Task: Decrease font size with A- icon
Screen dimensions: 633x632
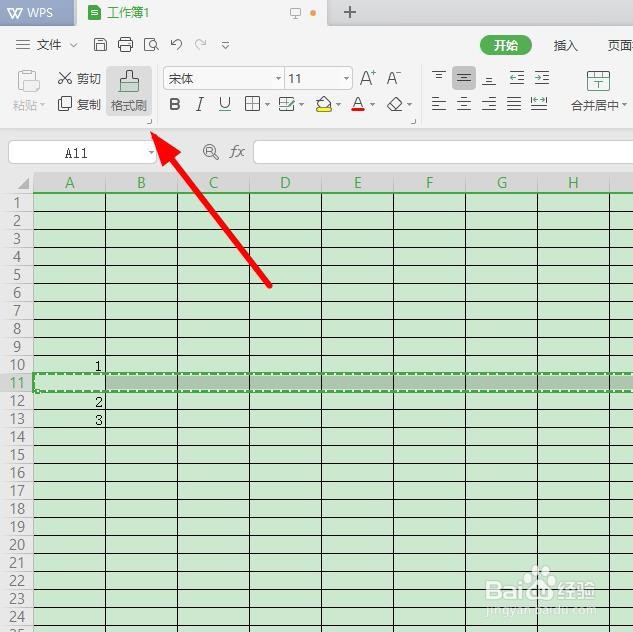Action: click(393, 78)
